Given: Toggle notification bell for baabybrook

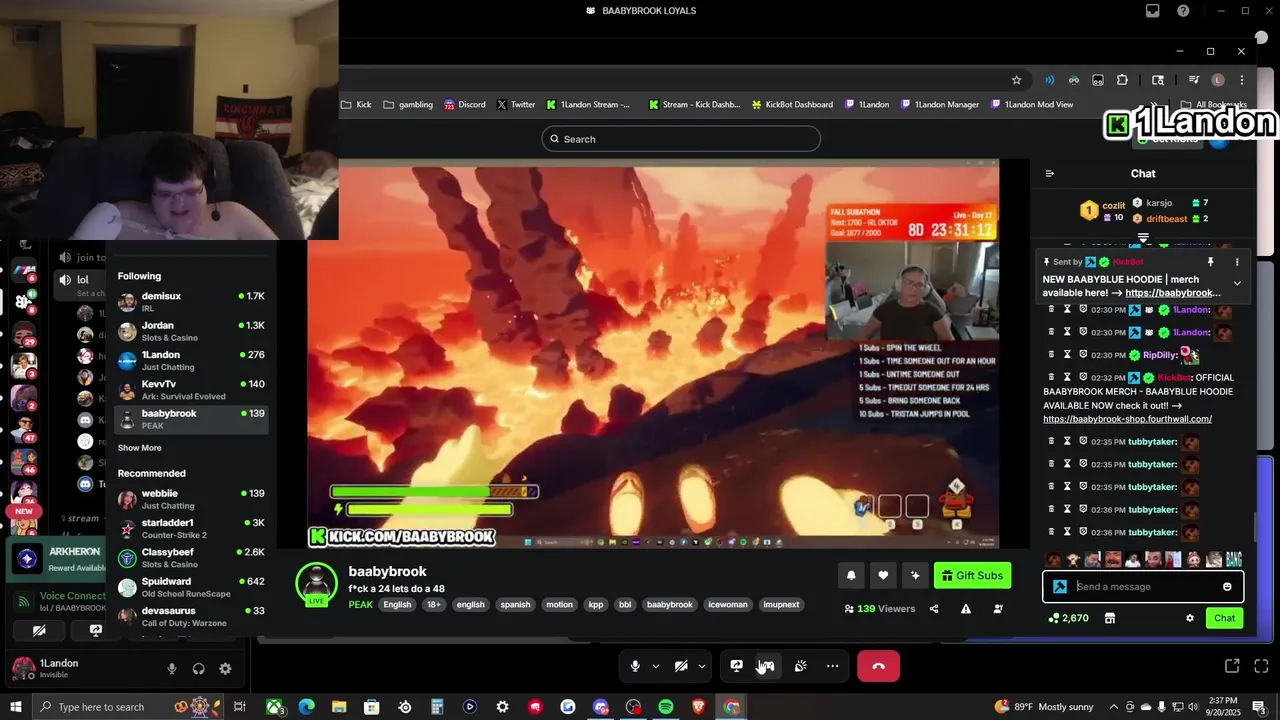Looking at the screenshot, I should (x=851, y=575).
